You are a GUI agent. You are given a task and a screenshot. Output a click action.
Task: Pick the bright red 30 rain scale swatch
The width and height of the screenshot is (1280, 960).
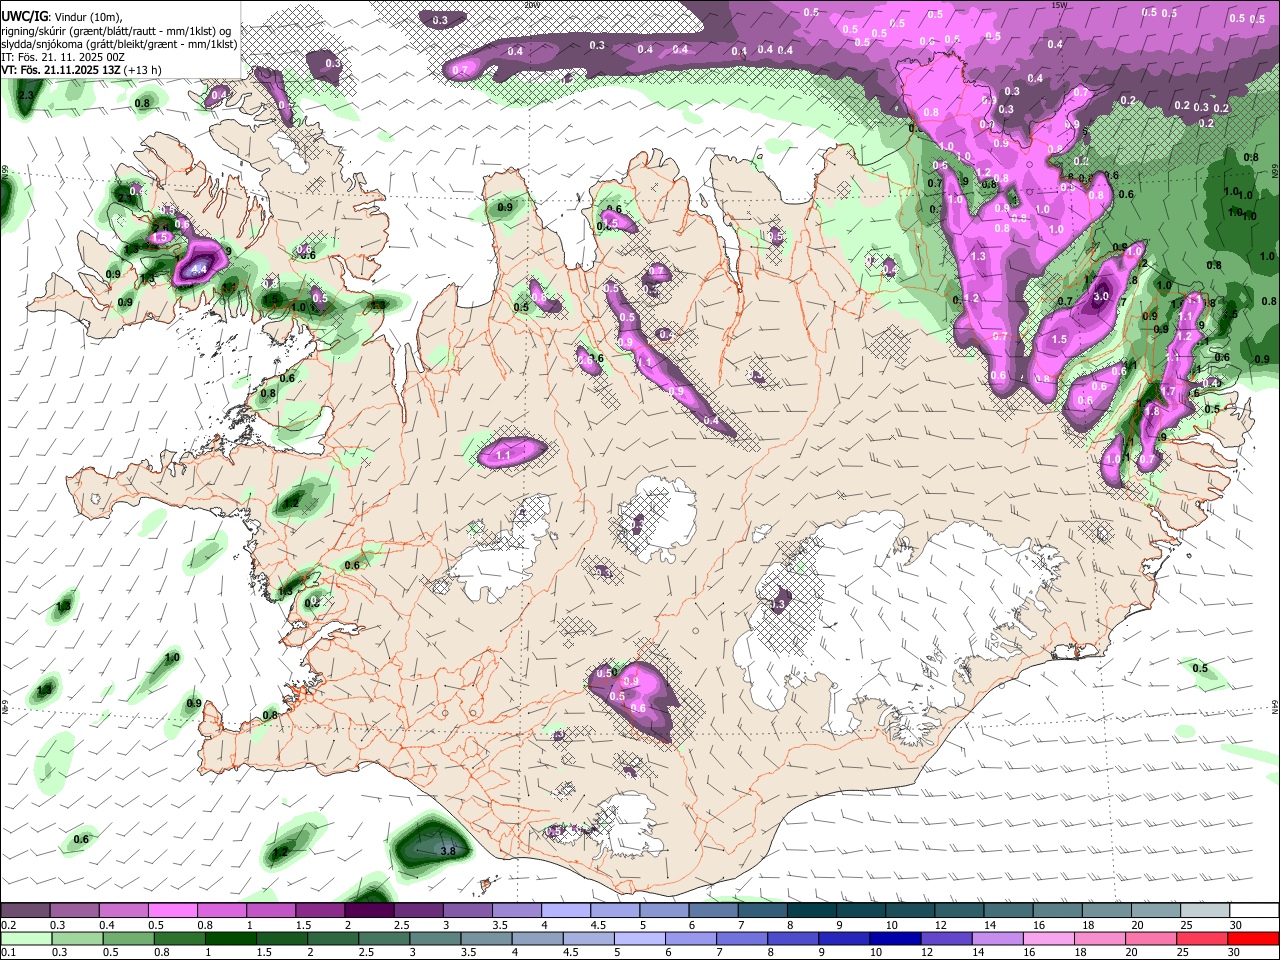1252,939
